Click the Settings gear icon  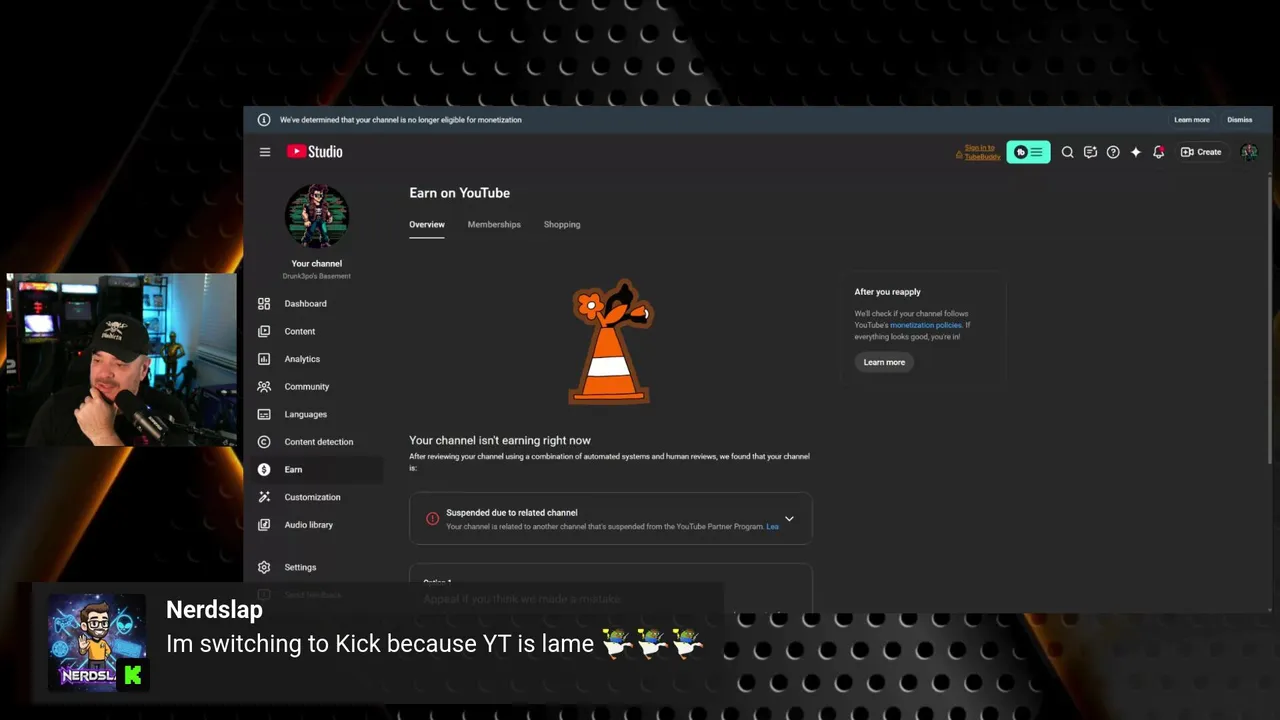click(x=264, y=567)
